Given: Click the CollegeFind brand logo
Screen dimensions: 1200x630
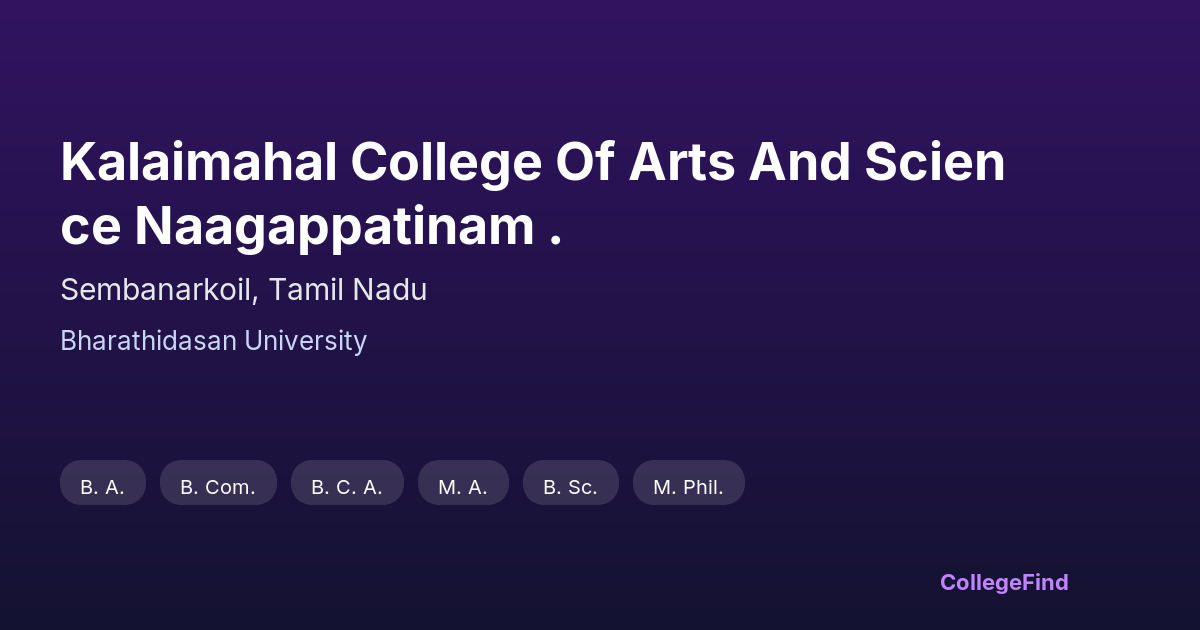Looking at the screenshot, I should [x=1003, y=582].
